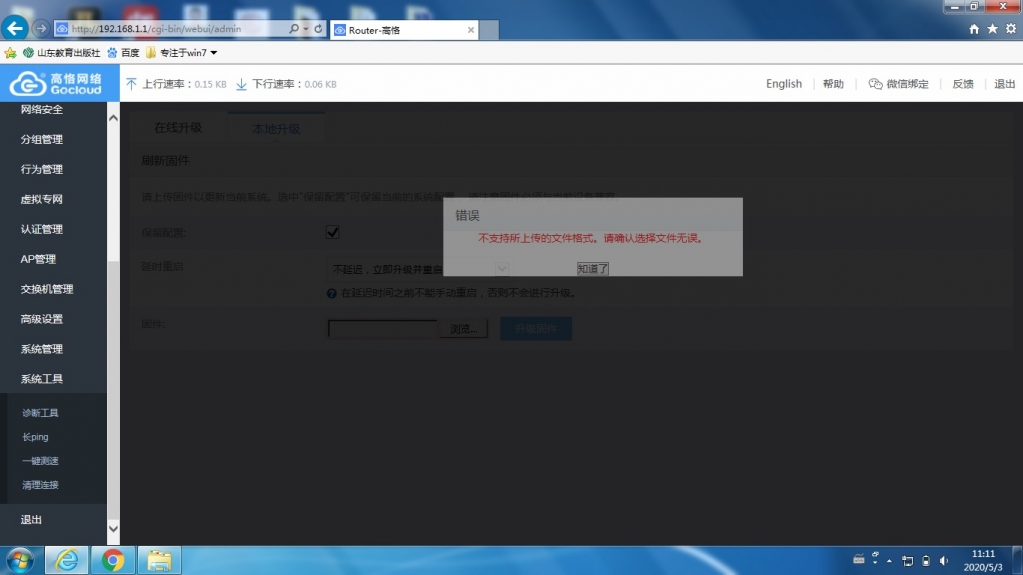The height and width of the screenshot is (575, 1023).
Task: Open the 山东教育出版社 bookmark
Action: click(x=61, y=53)
